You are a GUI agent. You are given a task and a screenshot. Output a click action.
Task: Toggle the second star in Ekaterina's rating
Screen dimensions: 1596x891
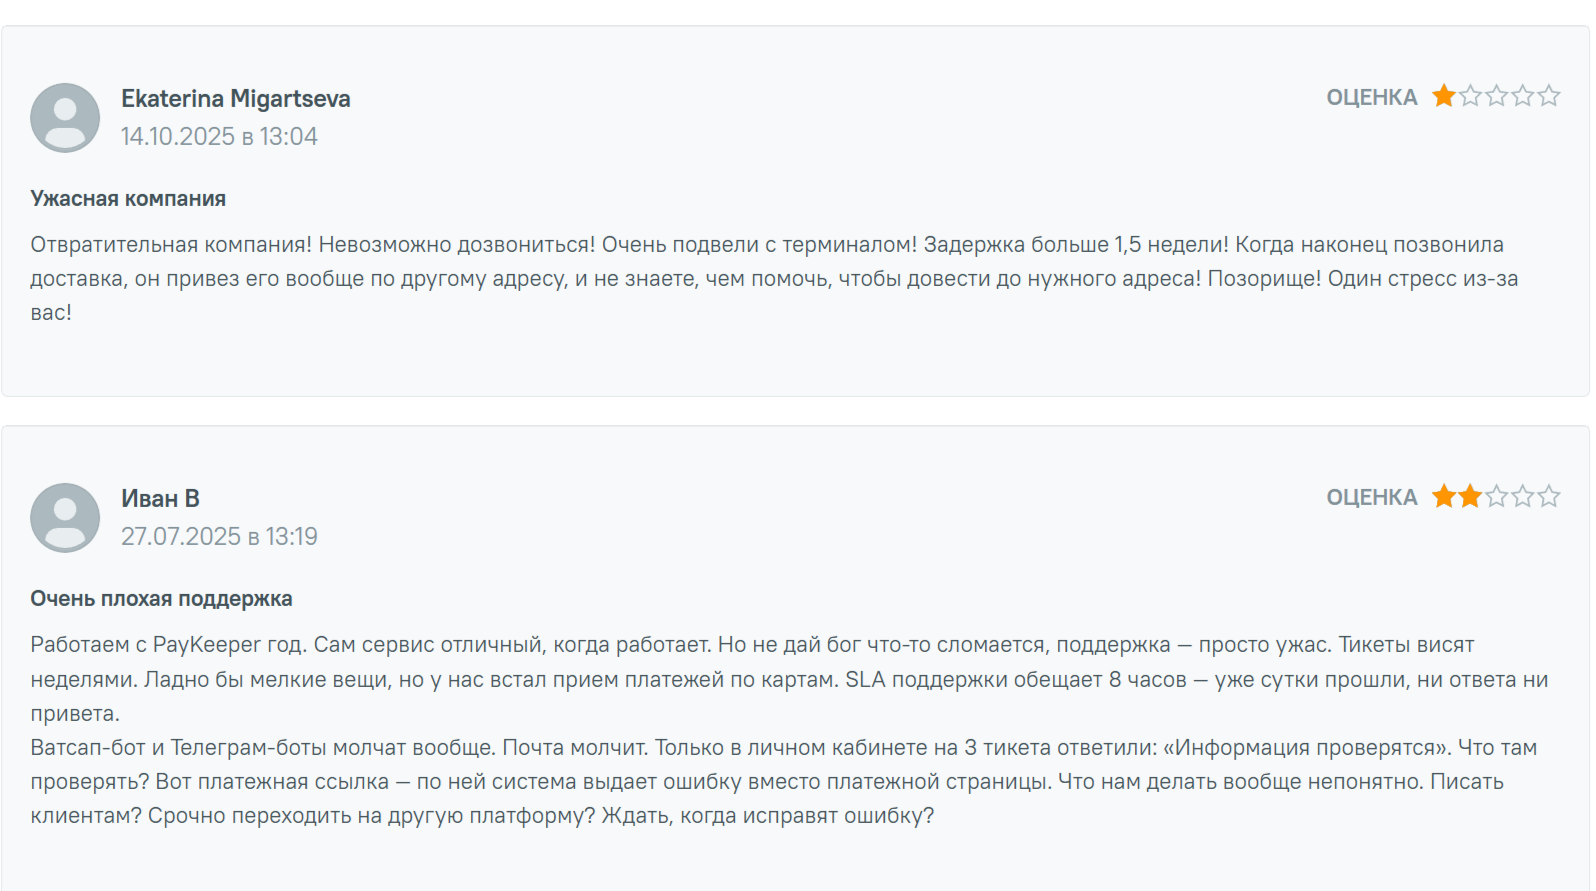tap(1468, 96)
